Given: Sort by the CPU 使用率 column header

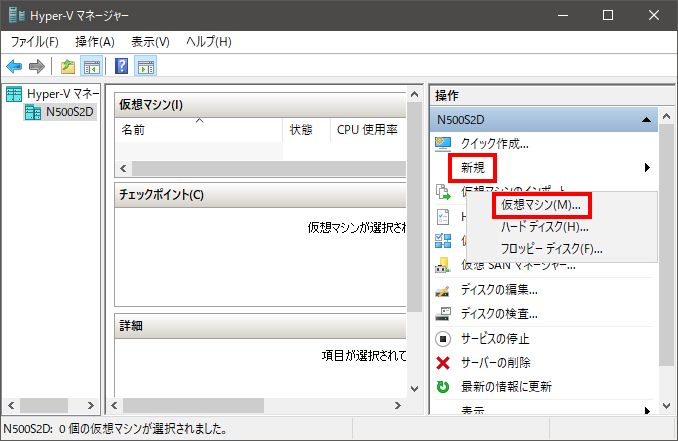Looking at the screenshot, I should 368,130.
